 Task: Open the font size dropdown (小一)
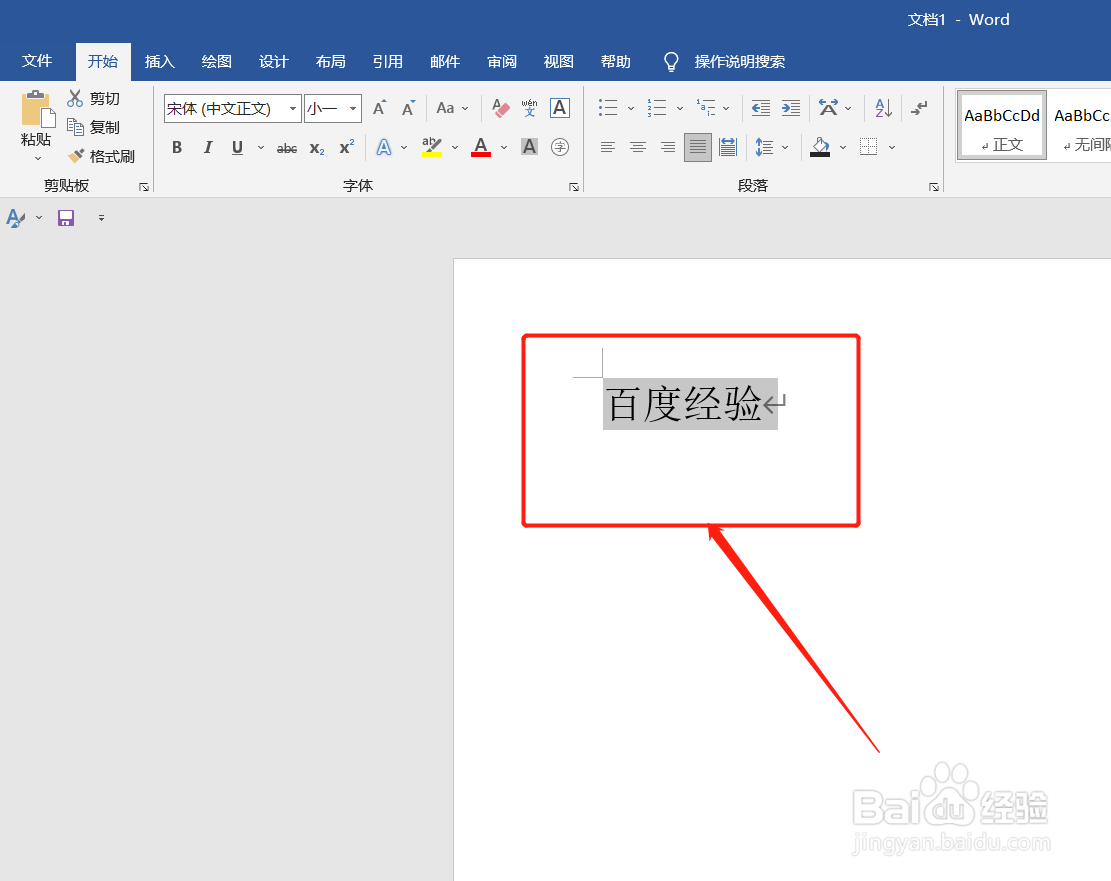click(x=353, y=108)
